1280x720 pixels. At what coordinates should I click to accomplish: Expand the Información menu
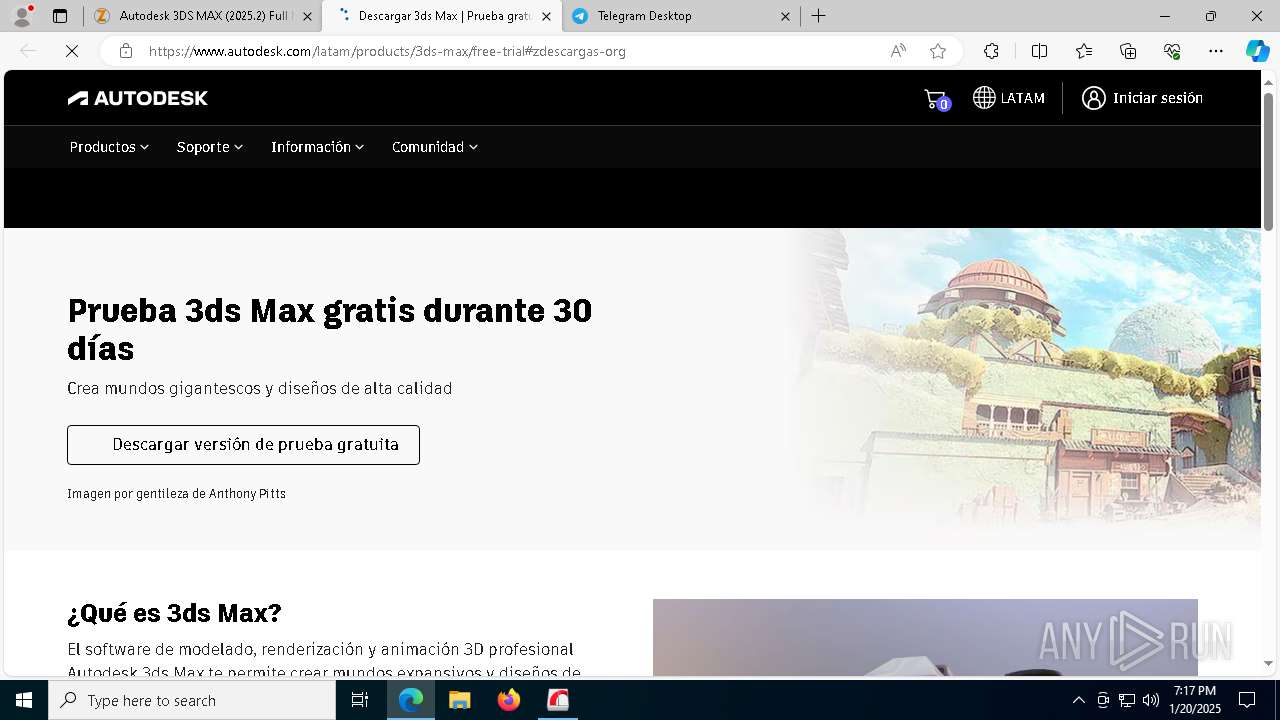coord(317,147)
